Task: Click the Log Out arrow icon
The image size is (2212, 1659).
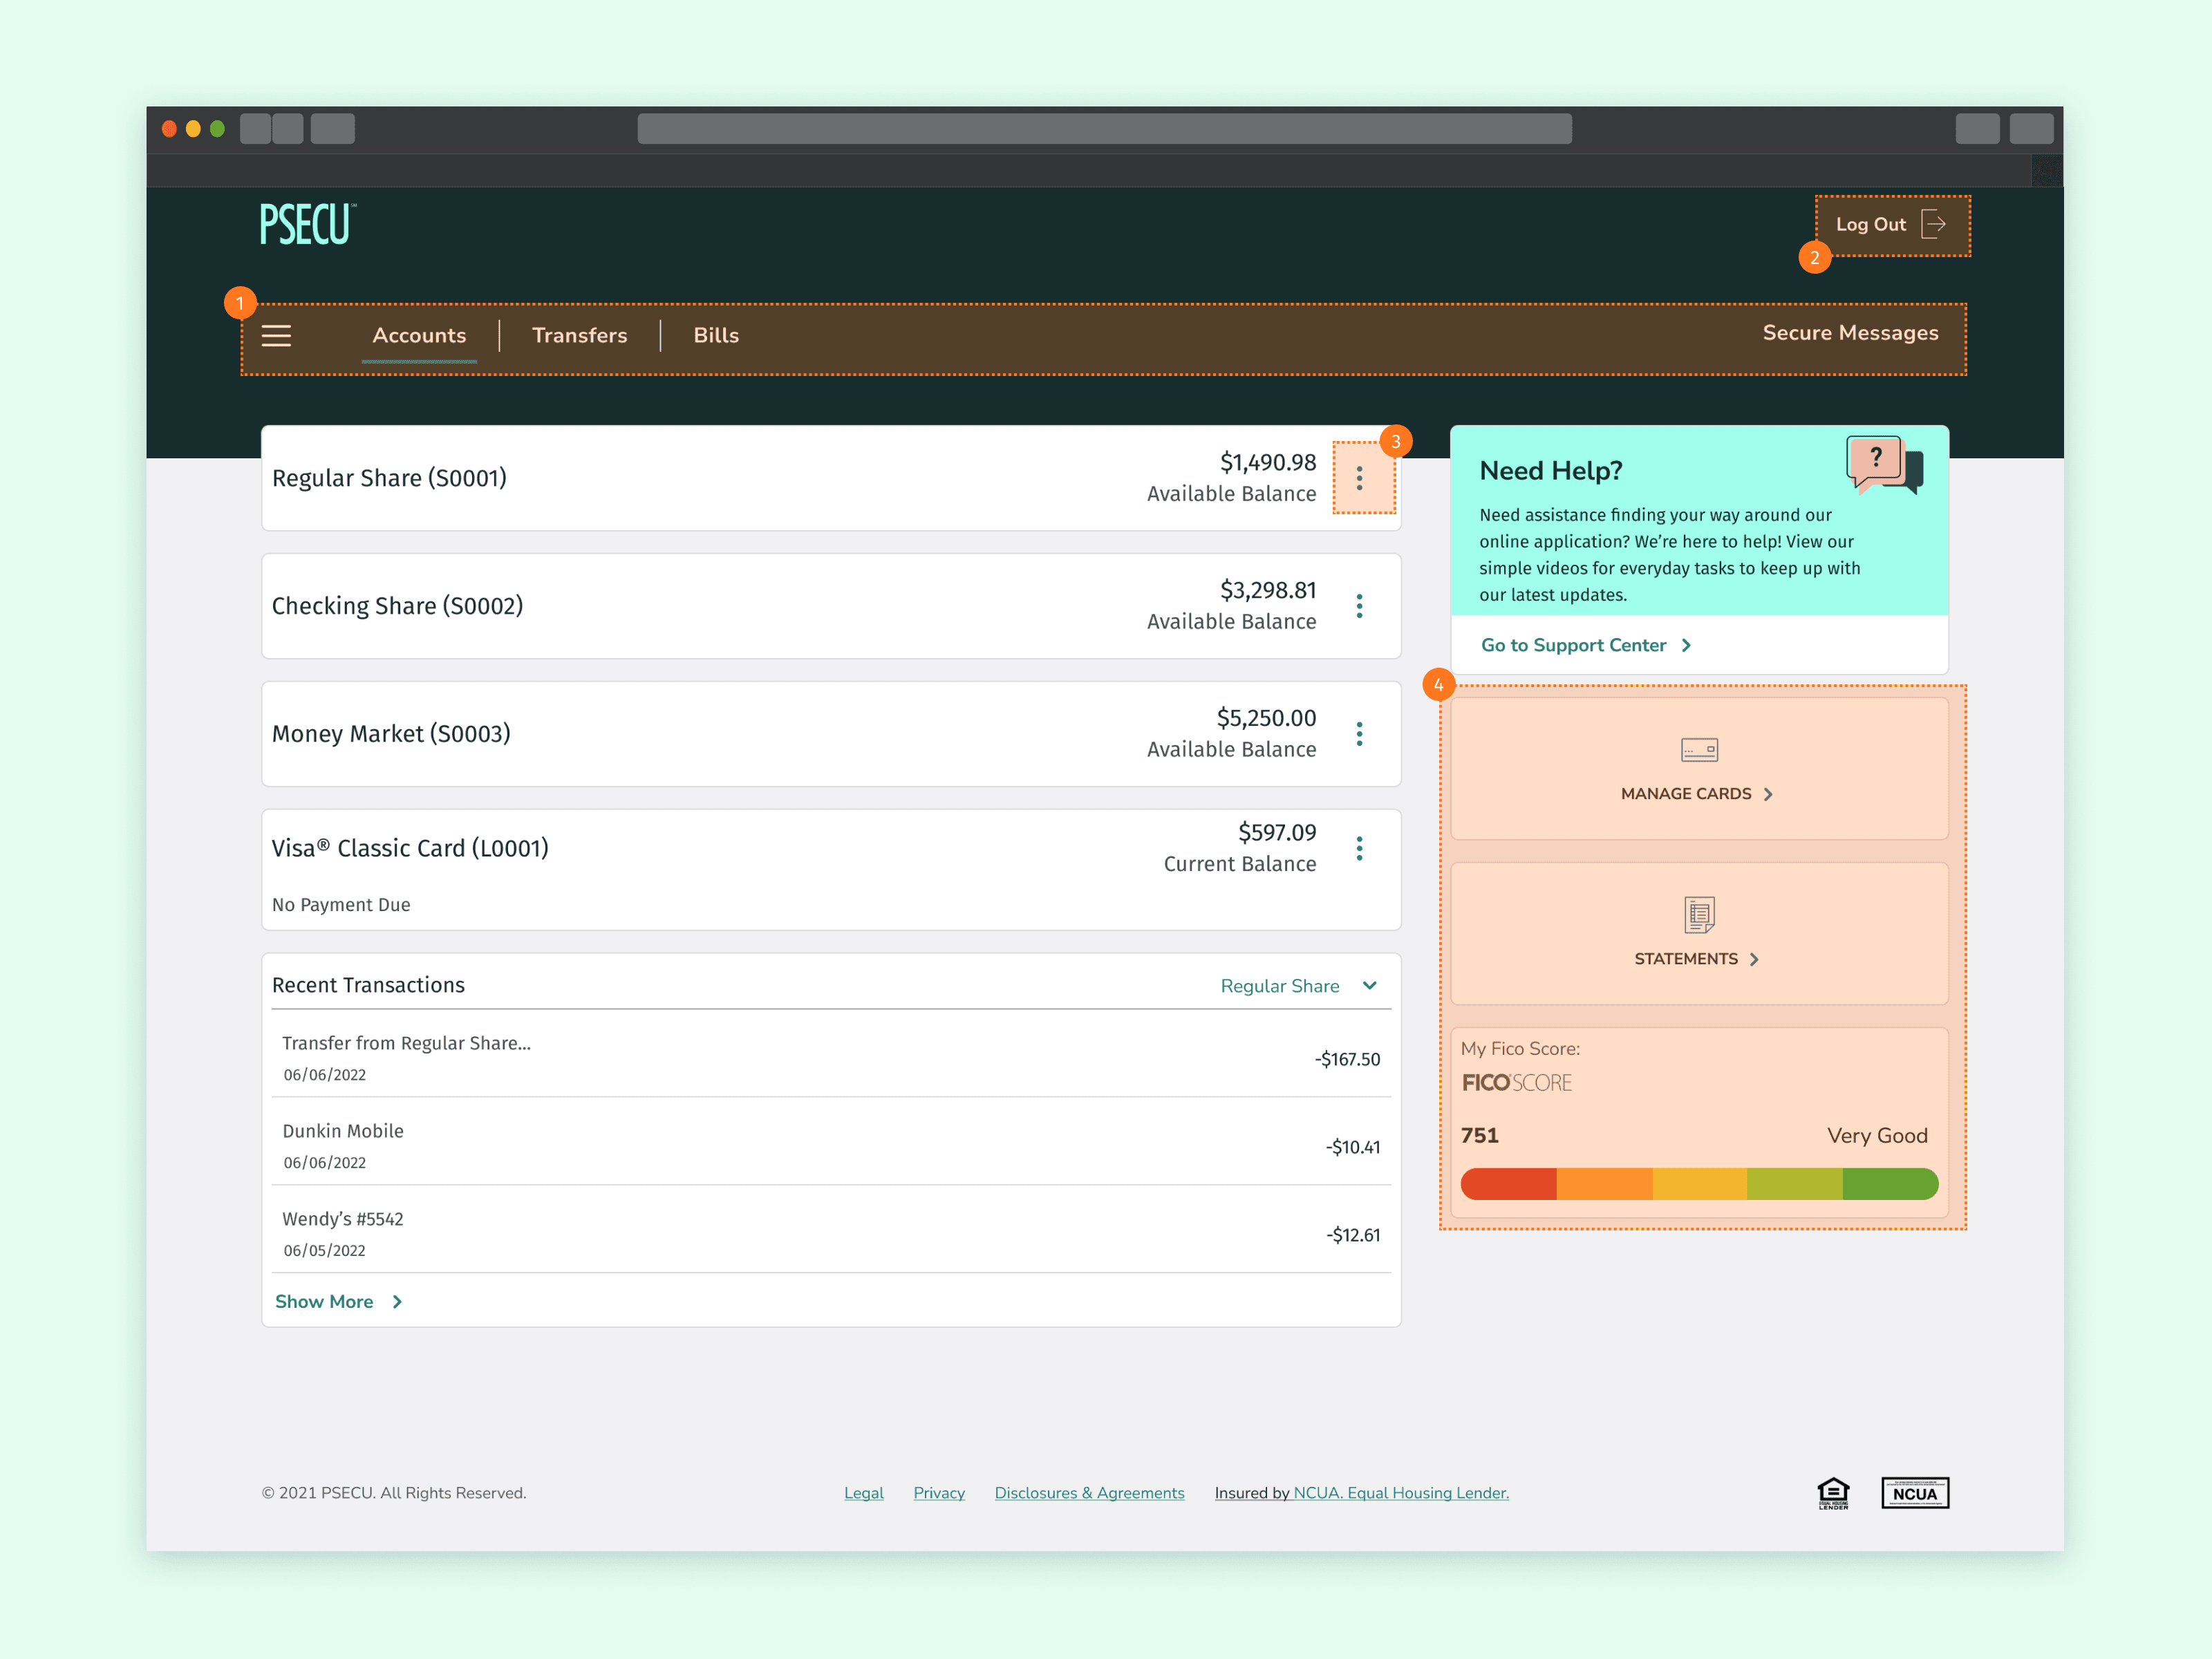Action: point(1934,224)
